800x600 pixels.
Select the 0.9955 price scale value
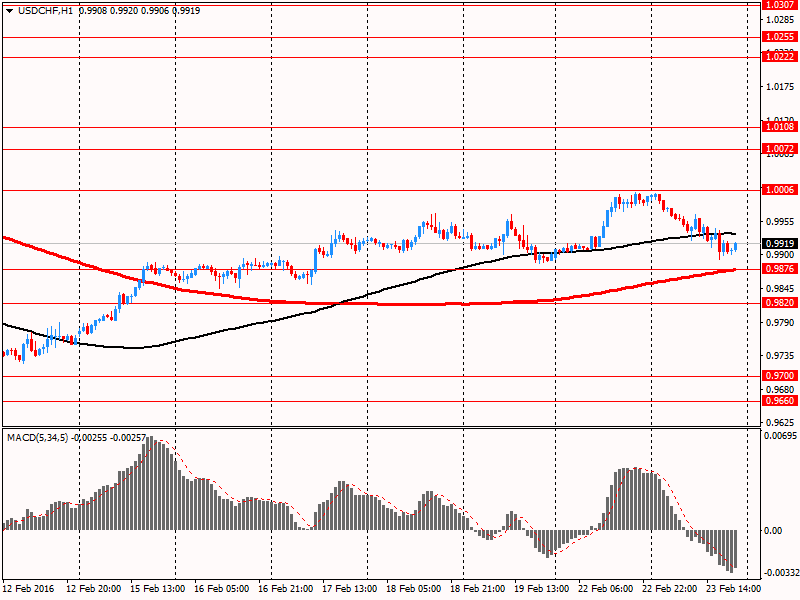click(780, 221)
